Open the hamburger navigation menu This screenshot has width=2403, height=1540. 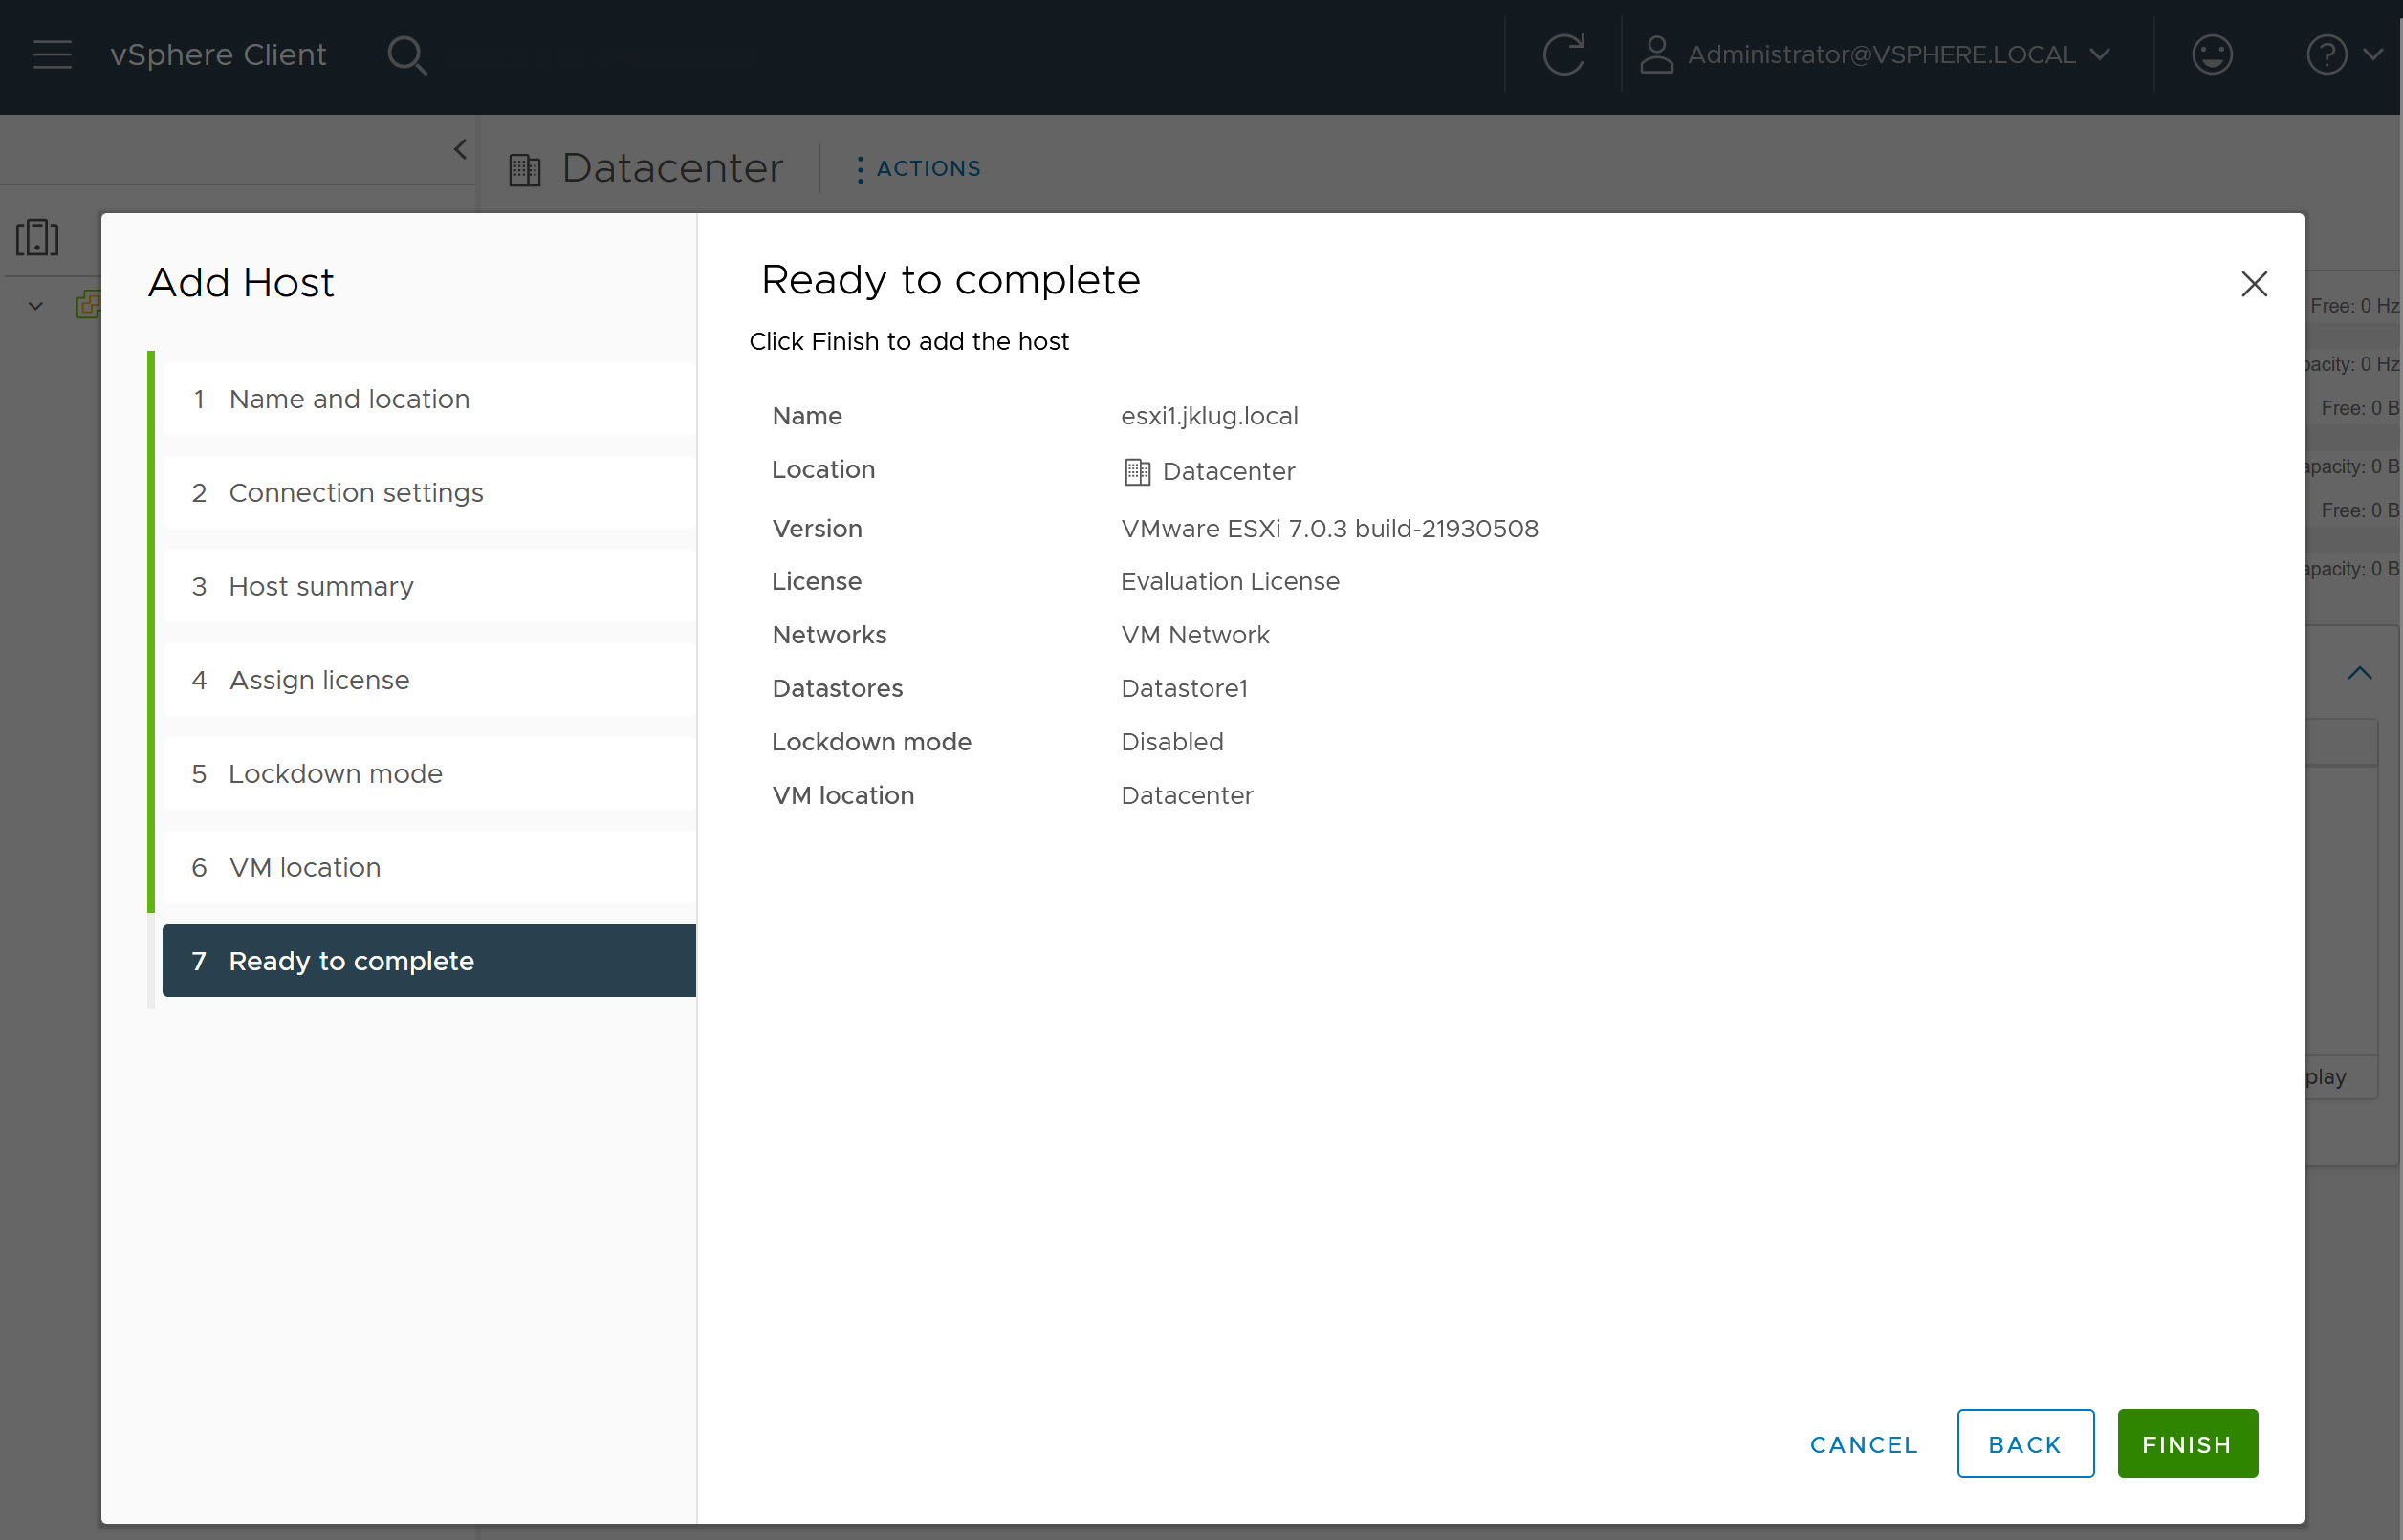(51, 55)
